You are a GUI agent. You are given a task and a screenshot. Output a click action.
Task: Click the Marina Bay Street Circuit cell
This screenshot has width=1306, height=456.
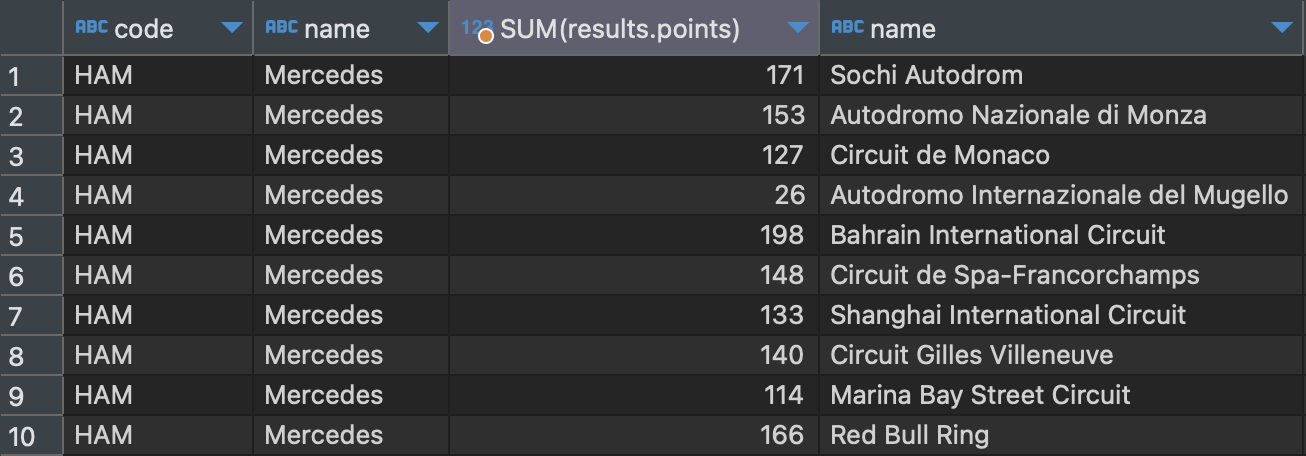click(1062, 395)
